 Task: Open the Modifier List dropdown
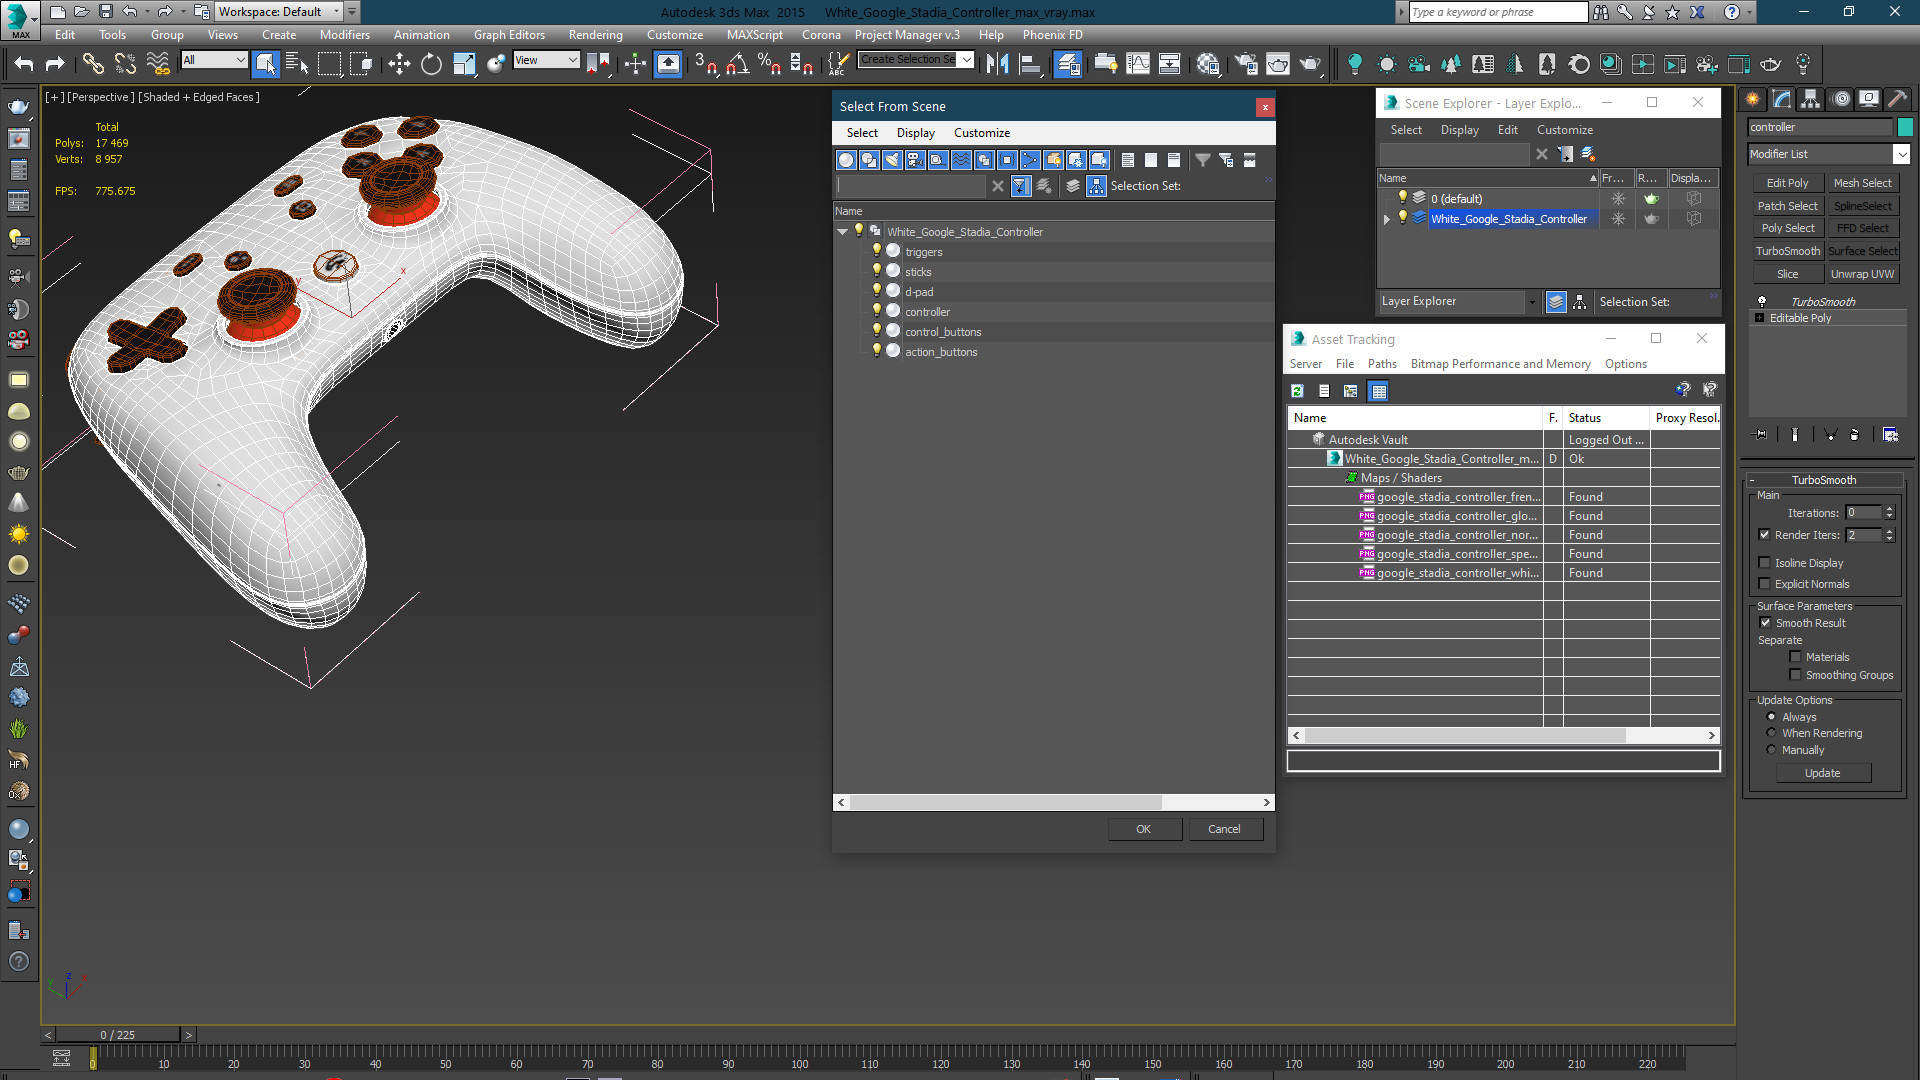(1901, 154)
